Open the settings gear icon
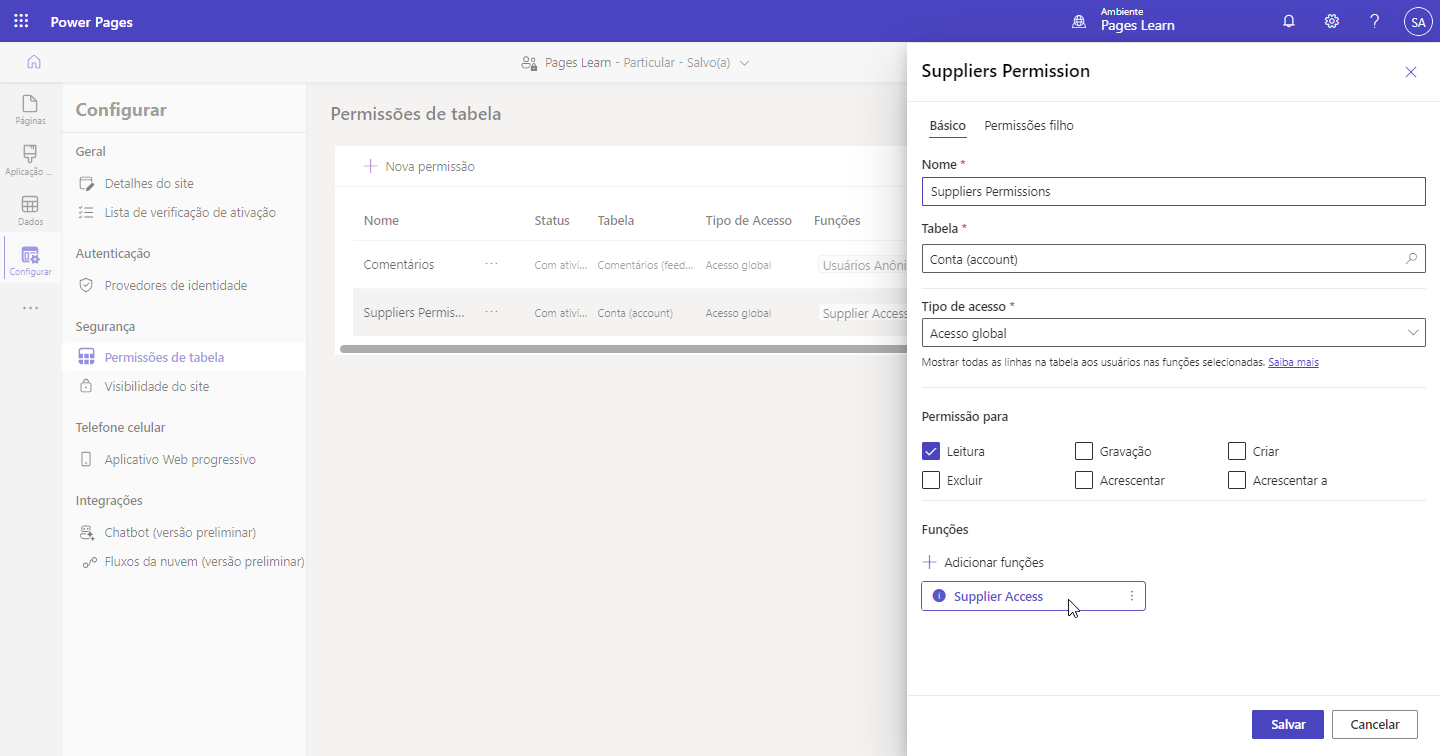The width and height of the screenshot is (1440, 756). point(1332,21)
